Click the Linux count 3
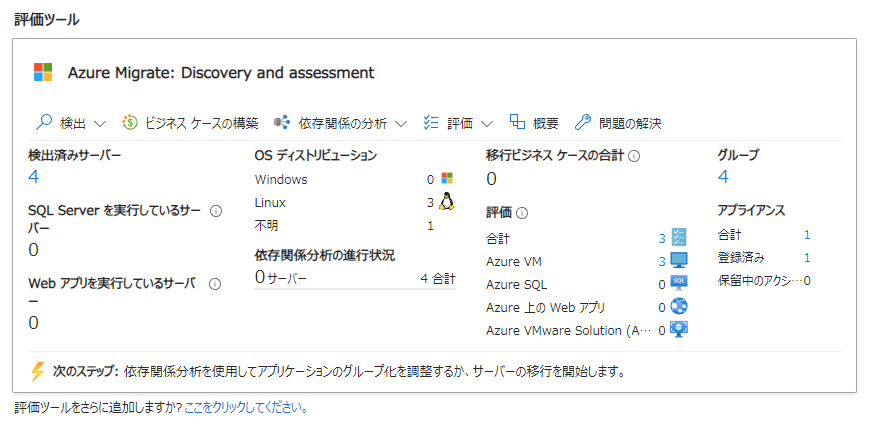Screen dimensions: 882x431 pos(430,203)
